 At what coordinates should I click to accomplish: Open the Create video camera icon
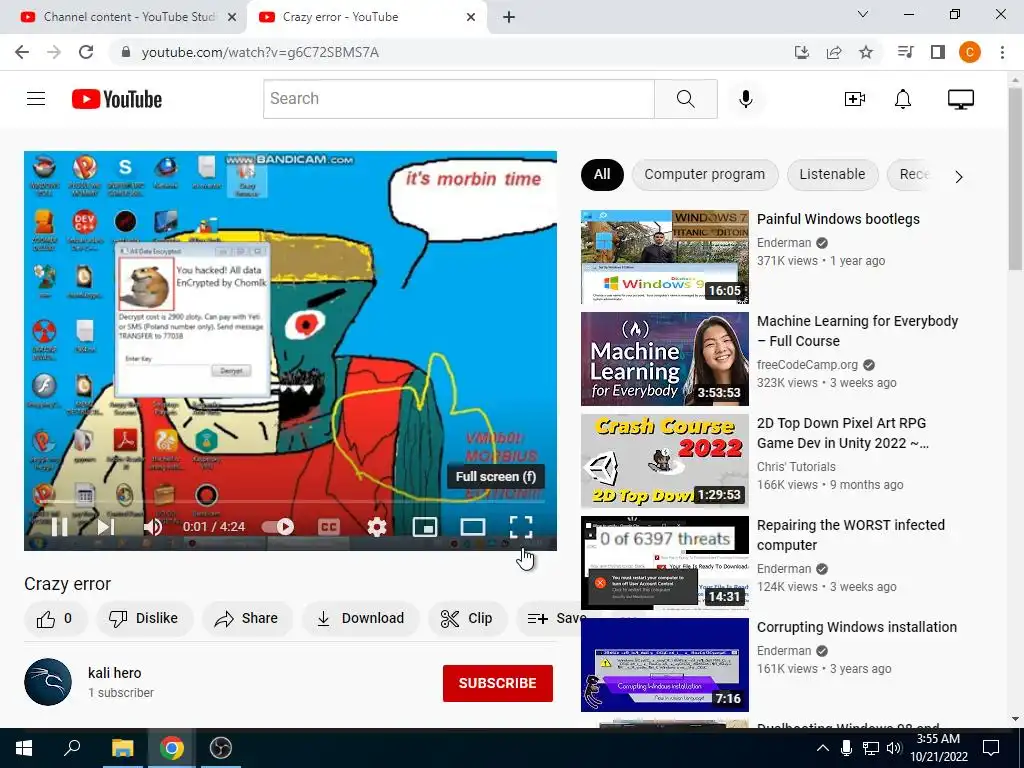tap(854, 99)
